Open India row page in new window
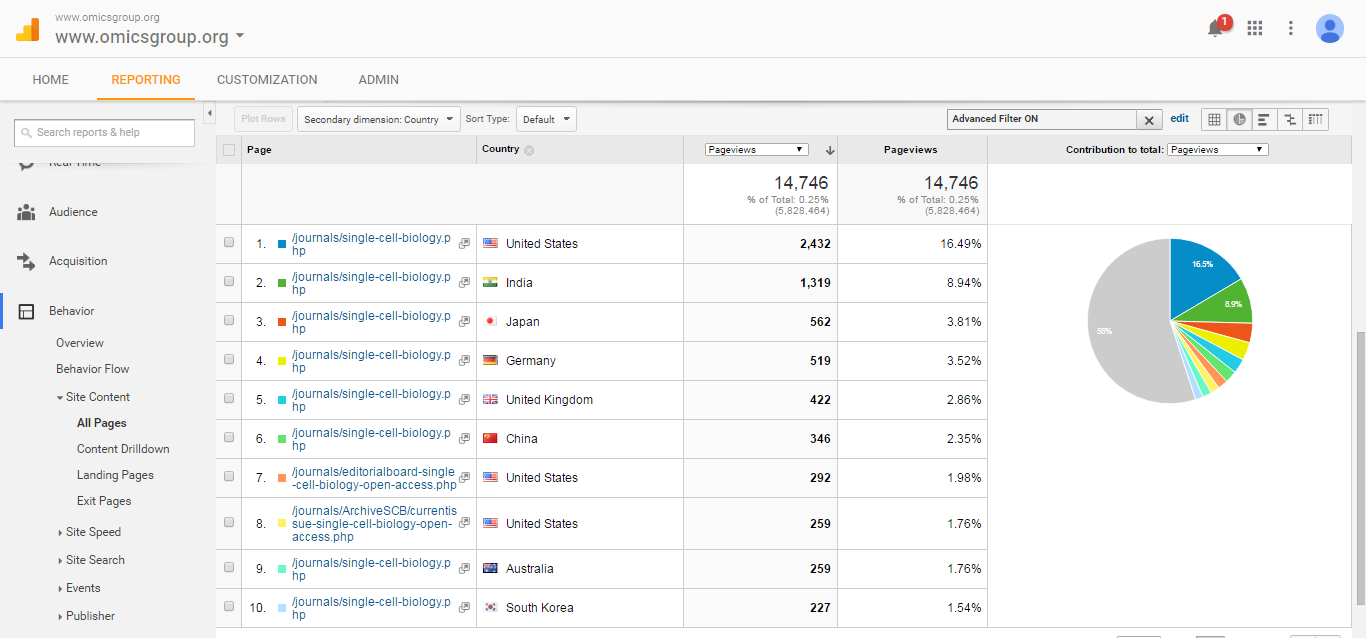This screenshot has height=638, width=1366. click(464, 283)
